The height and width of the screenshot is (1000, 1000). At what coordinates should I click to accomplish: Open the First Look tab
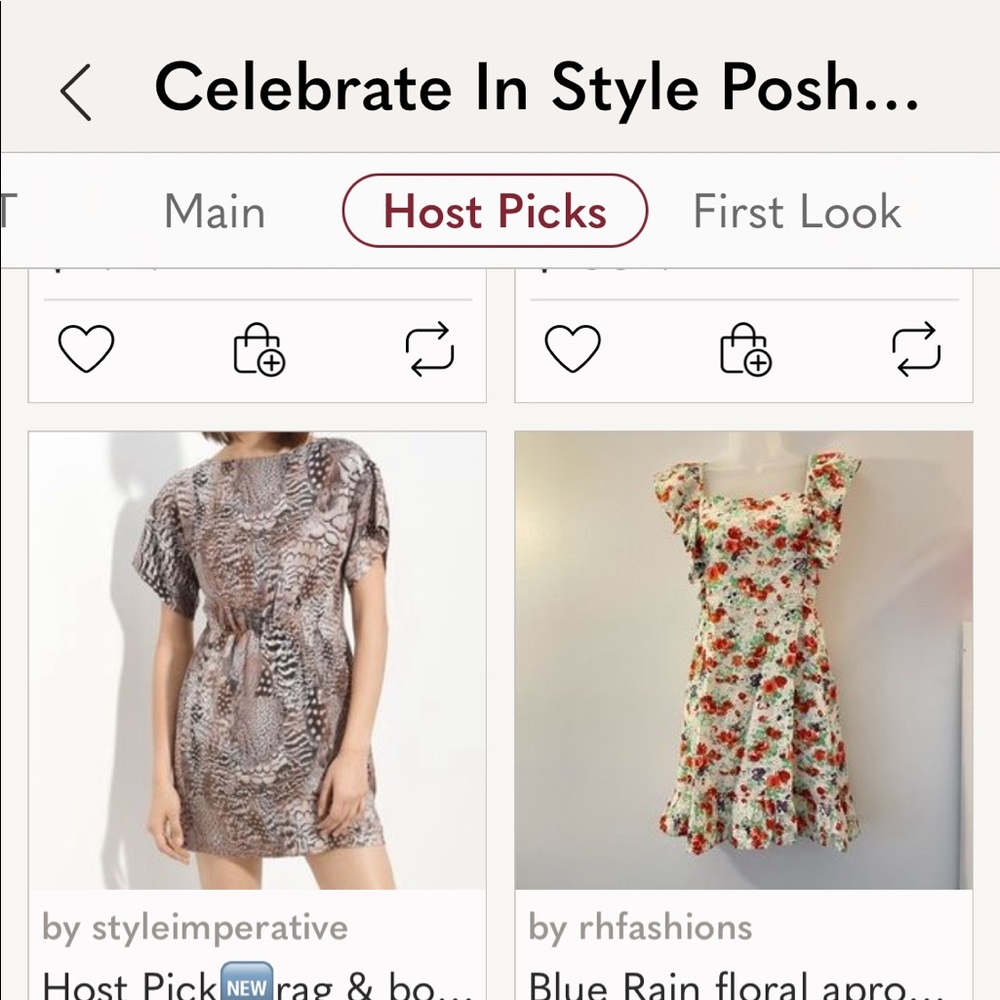(797, 211)
